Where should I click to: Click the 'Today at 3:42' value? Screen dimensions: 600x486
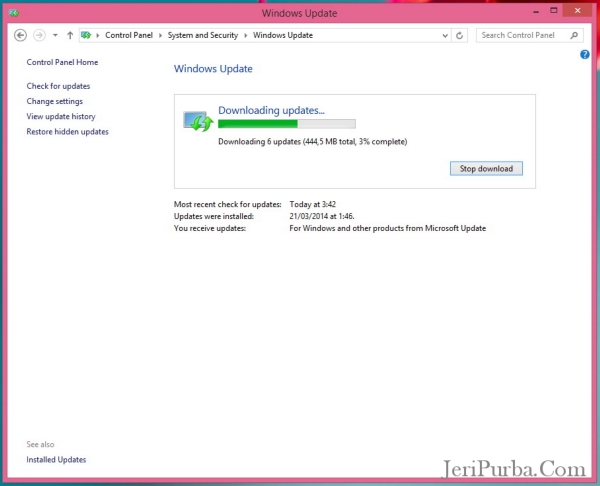click(x=313, y=204)
